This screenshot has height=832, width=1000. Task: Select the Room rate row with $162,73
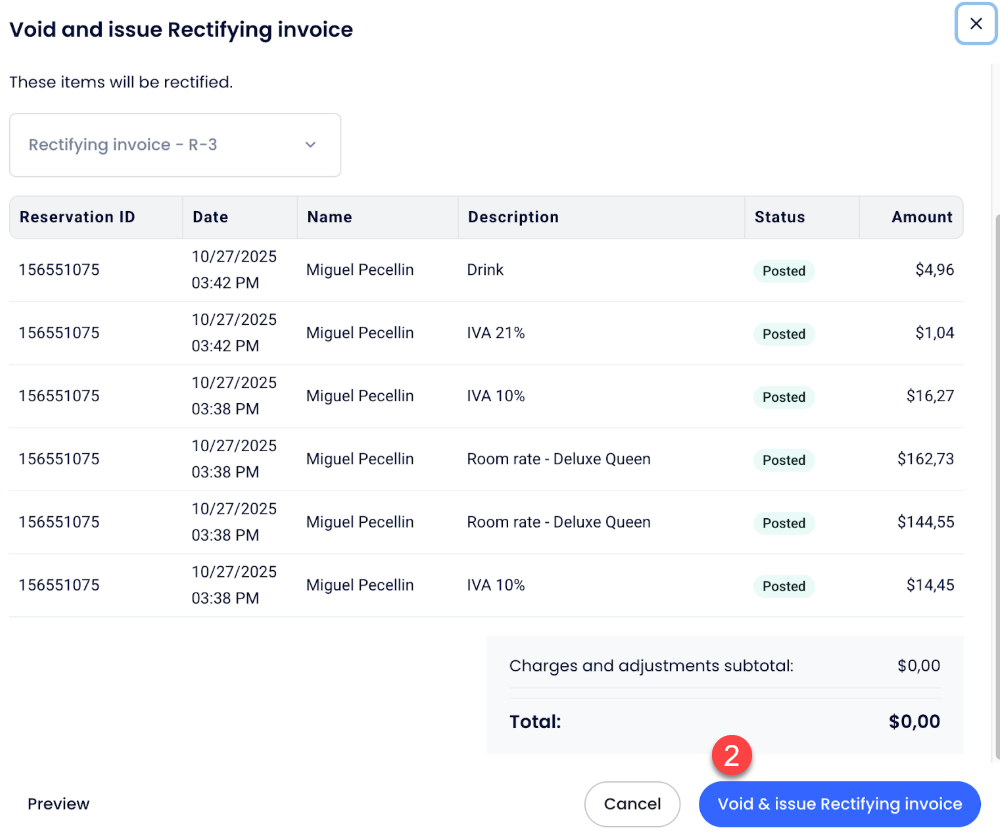click(558, 459)
